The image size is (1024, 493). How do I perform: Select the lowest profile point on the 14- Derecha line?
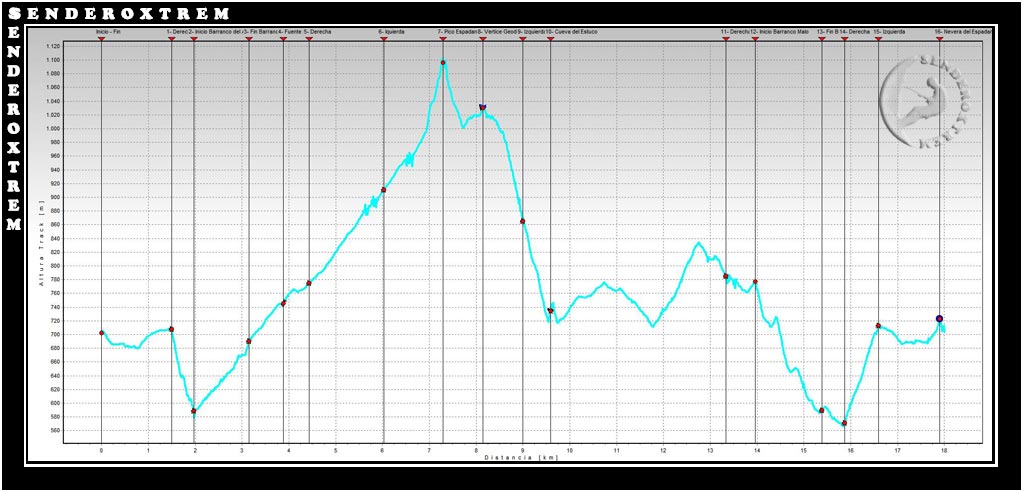[x=844, y=423]
